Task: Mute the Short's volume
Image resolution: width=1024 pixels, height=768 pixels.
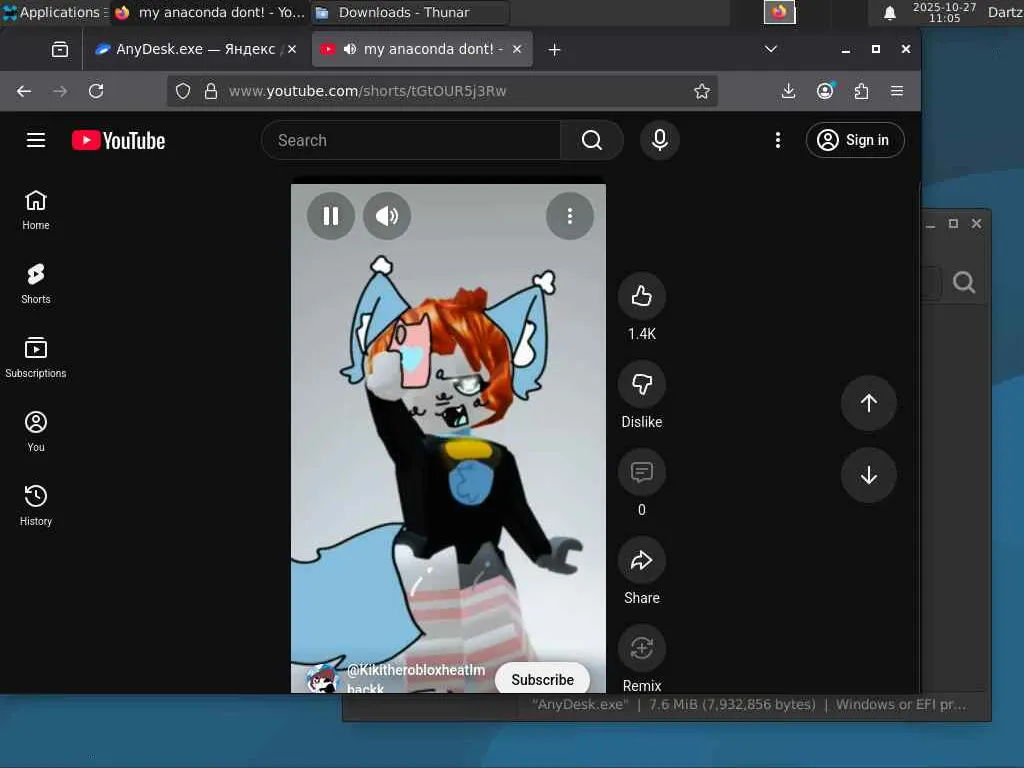Action: 387,216
